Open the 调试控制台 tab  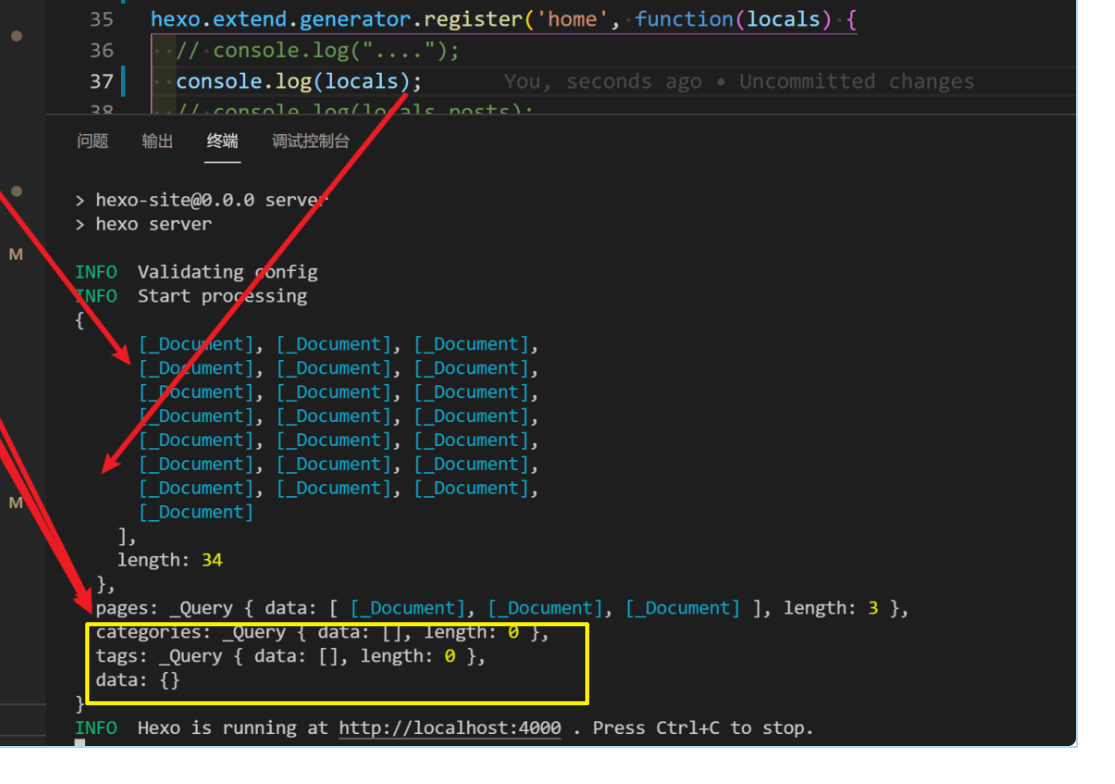(x=311, y=141)
